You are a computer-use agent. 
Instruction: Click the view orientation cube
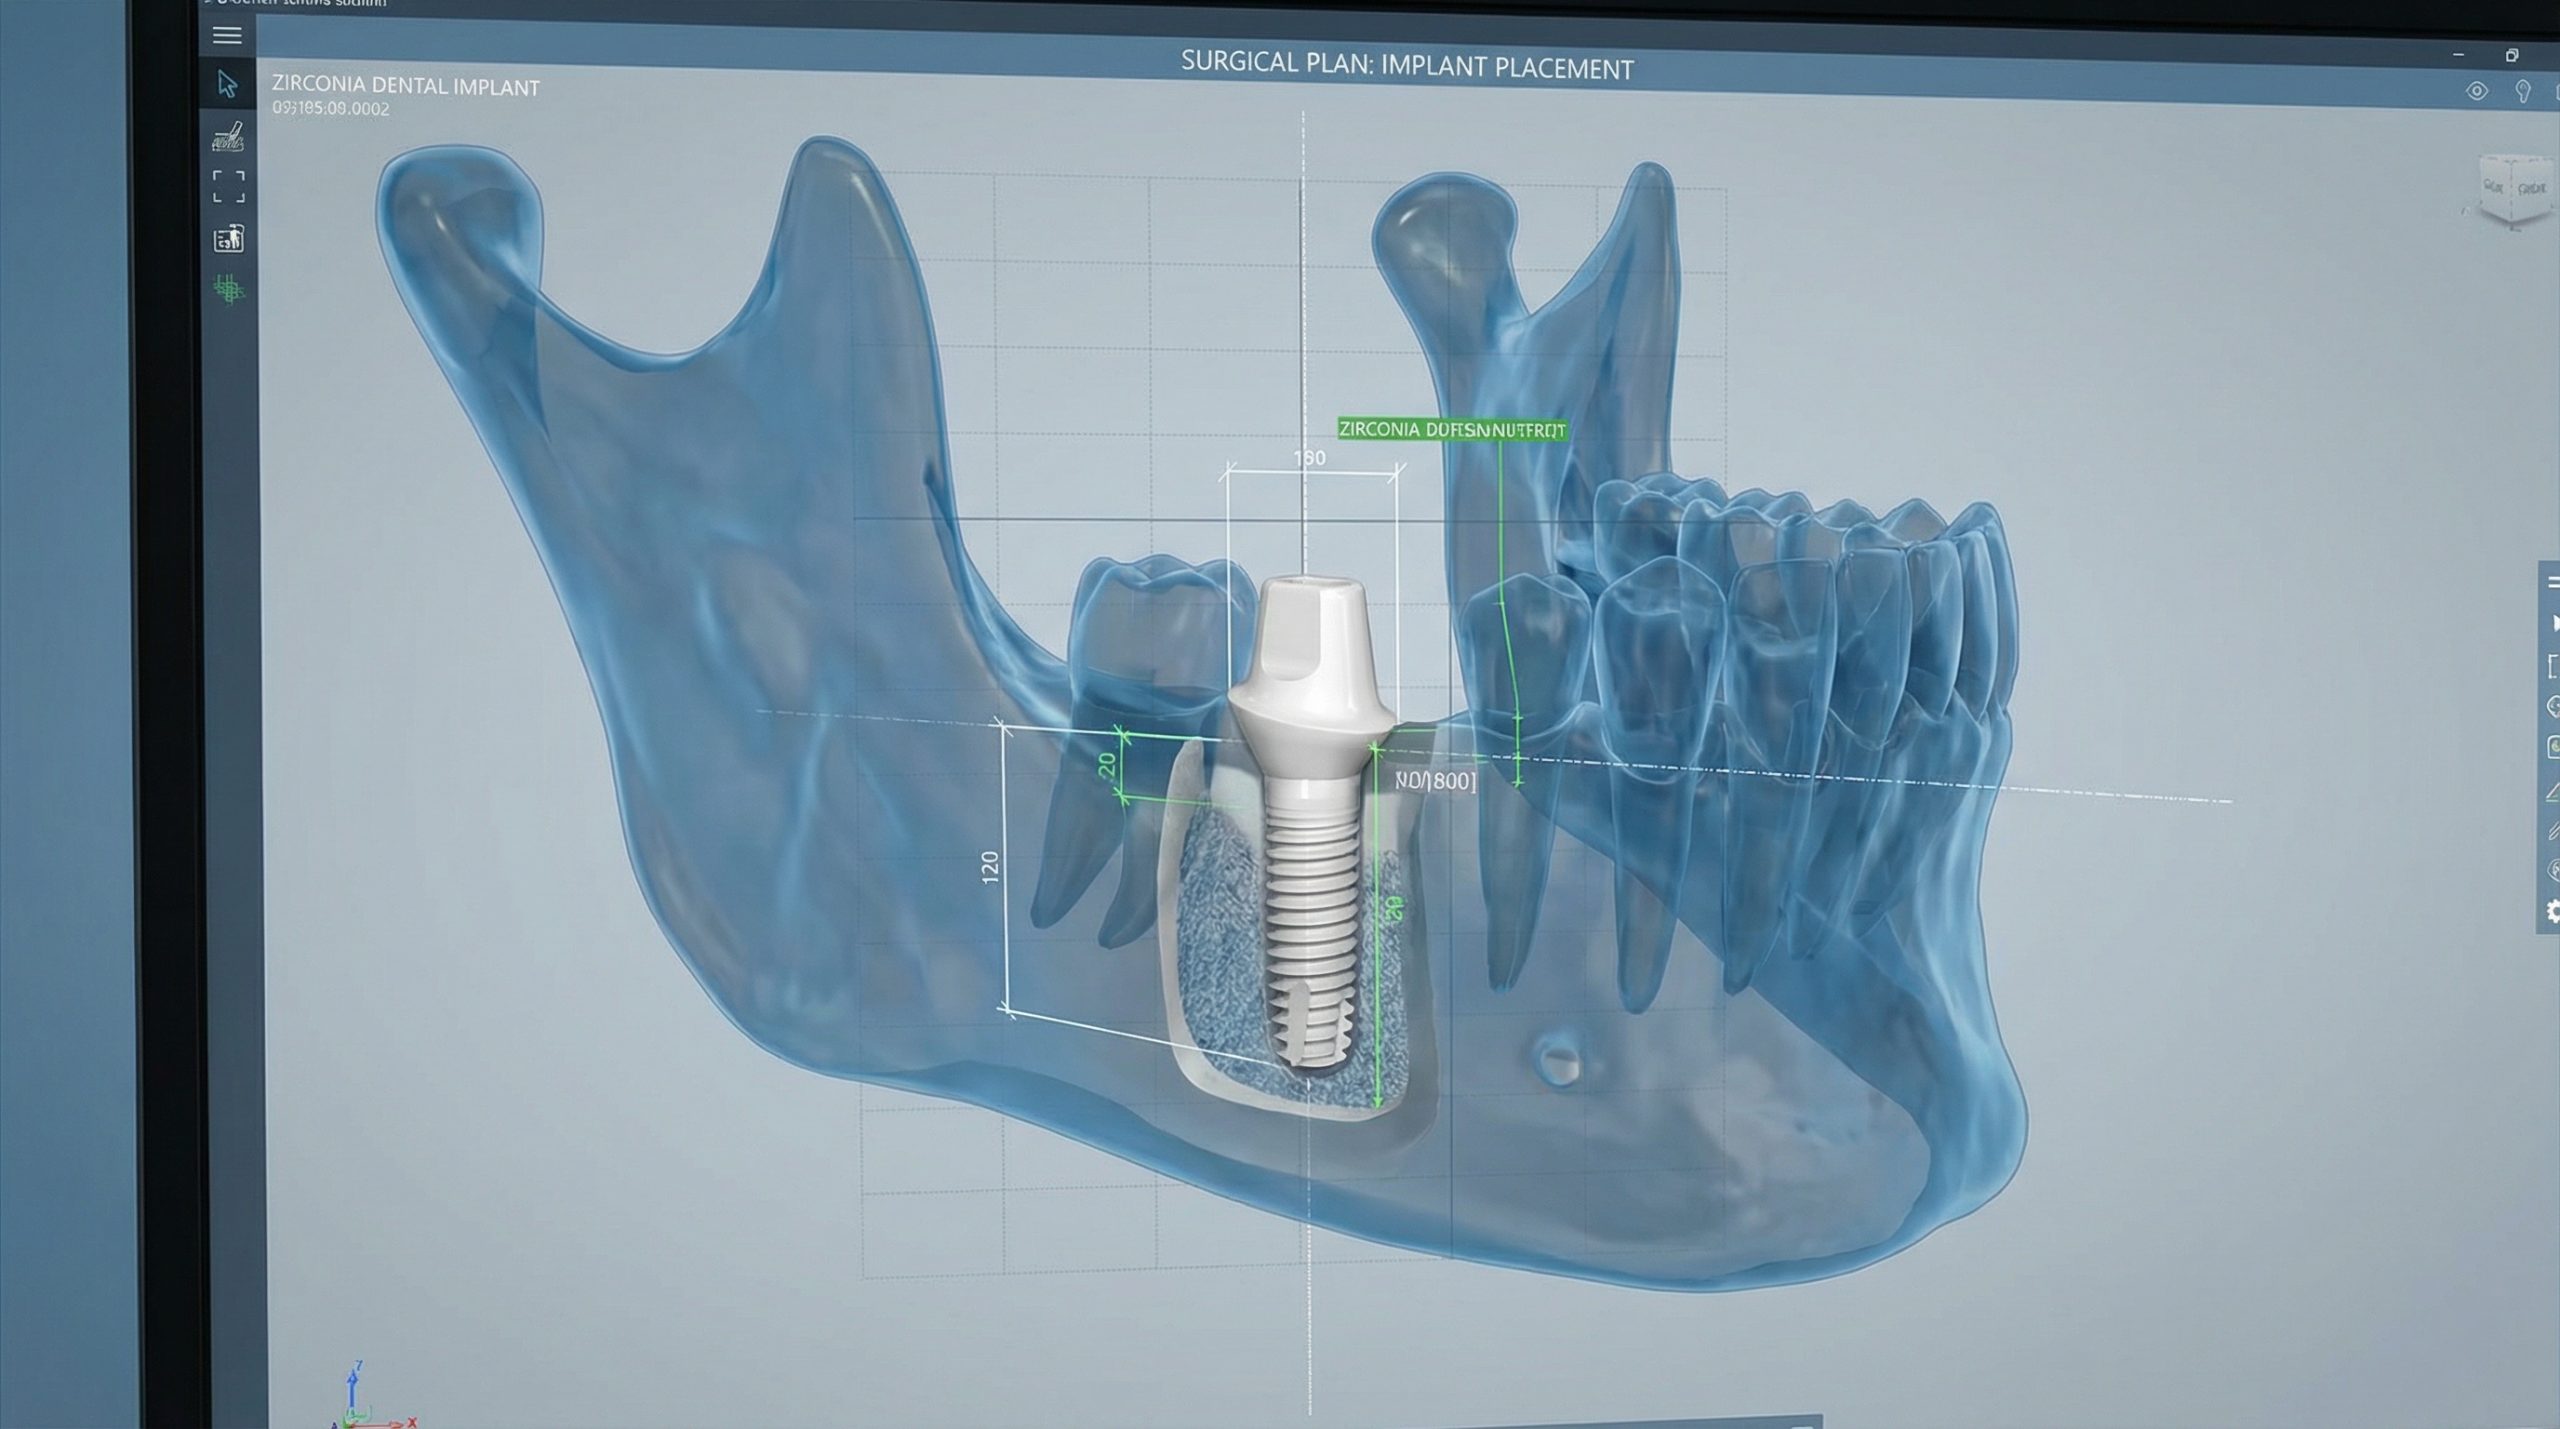click(2513, 189)
